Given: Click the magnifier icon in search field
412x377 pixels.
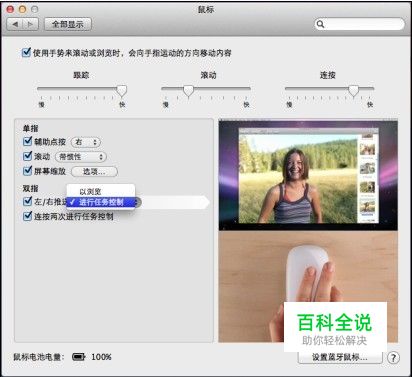Looking at the screenshot, I should pos(320,24).
